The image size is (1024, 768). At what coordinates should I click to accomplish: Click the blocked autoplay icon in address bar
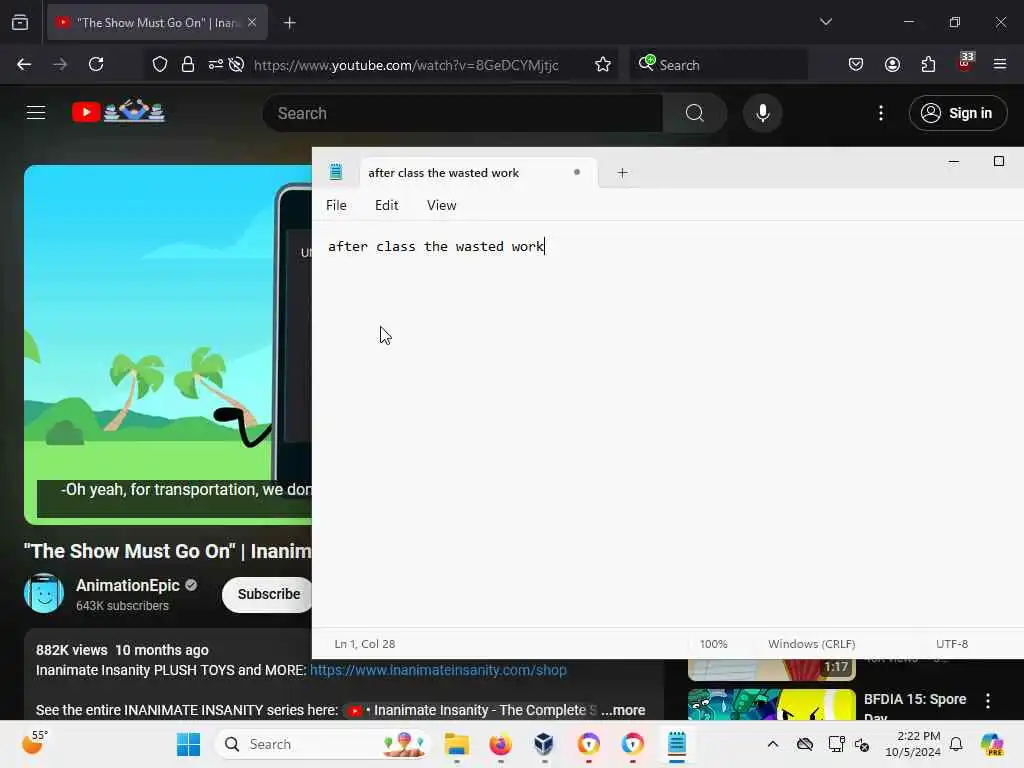[236, 64]
